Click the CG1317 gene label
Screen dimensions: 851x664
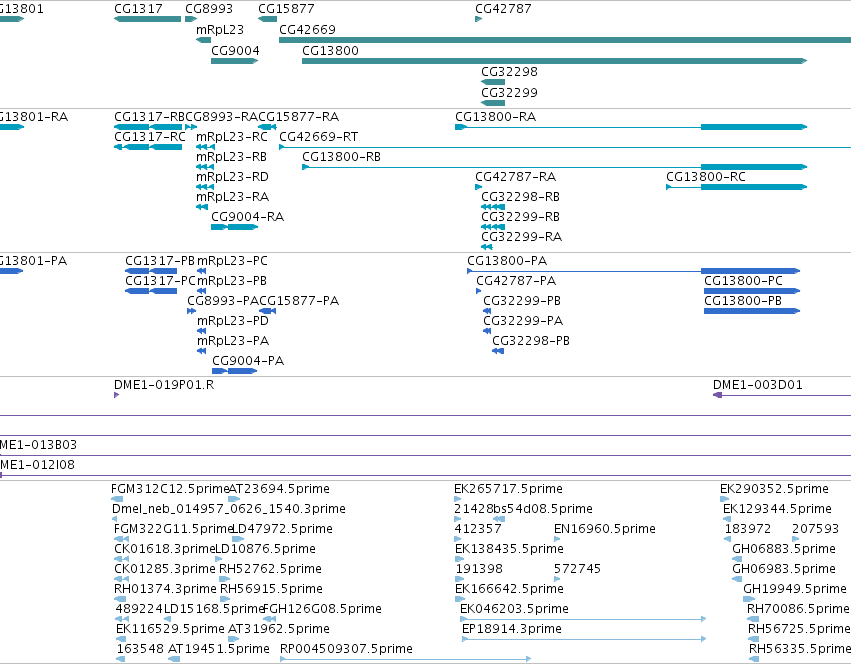[138, 9]
